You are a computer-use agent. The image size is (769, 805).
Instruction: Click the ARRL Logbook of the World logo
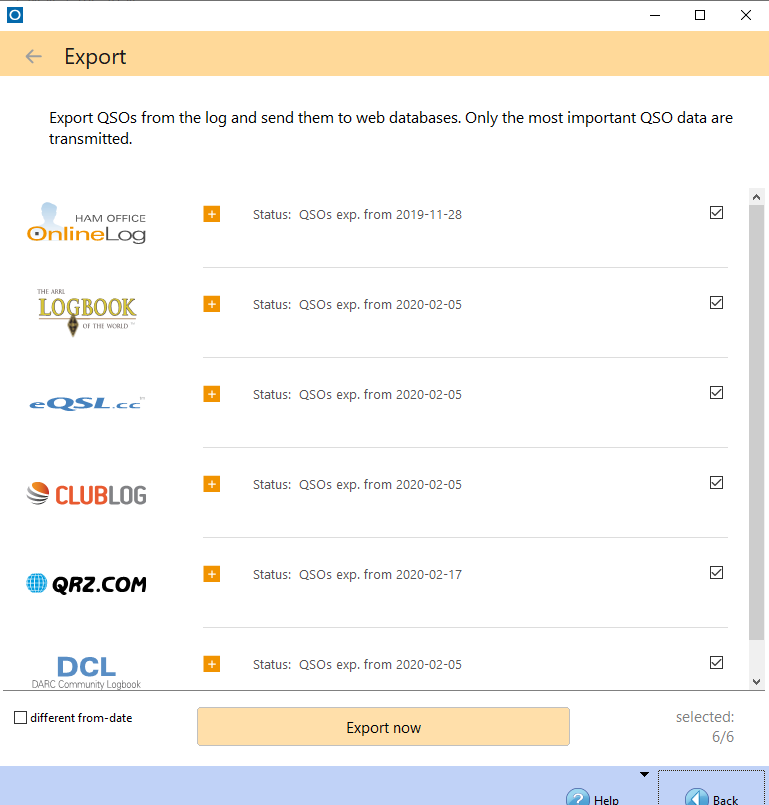pos(87,312)
